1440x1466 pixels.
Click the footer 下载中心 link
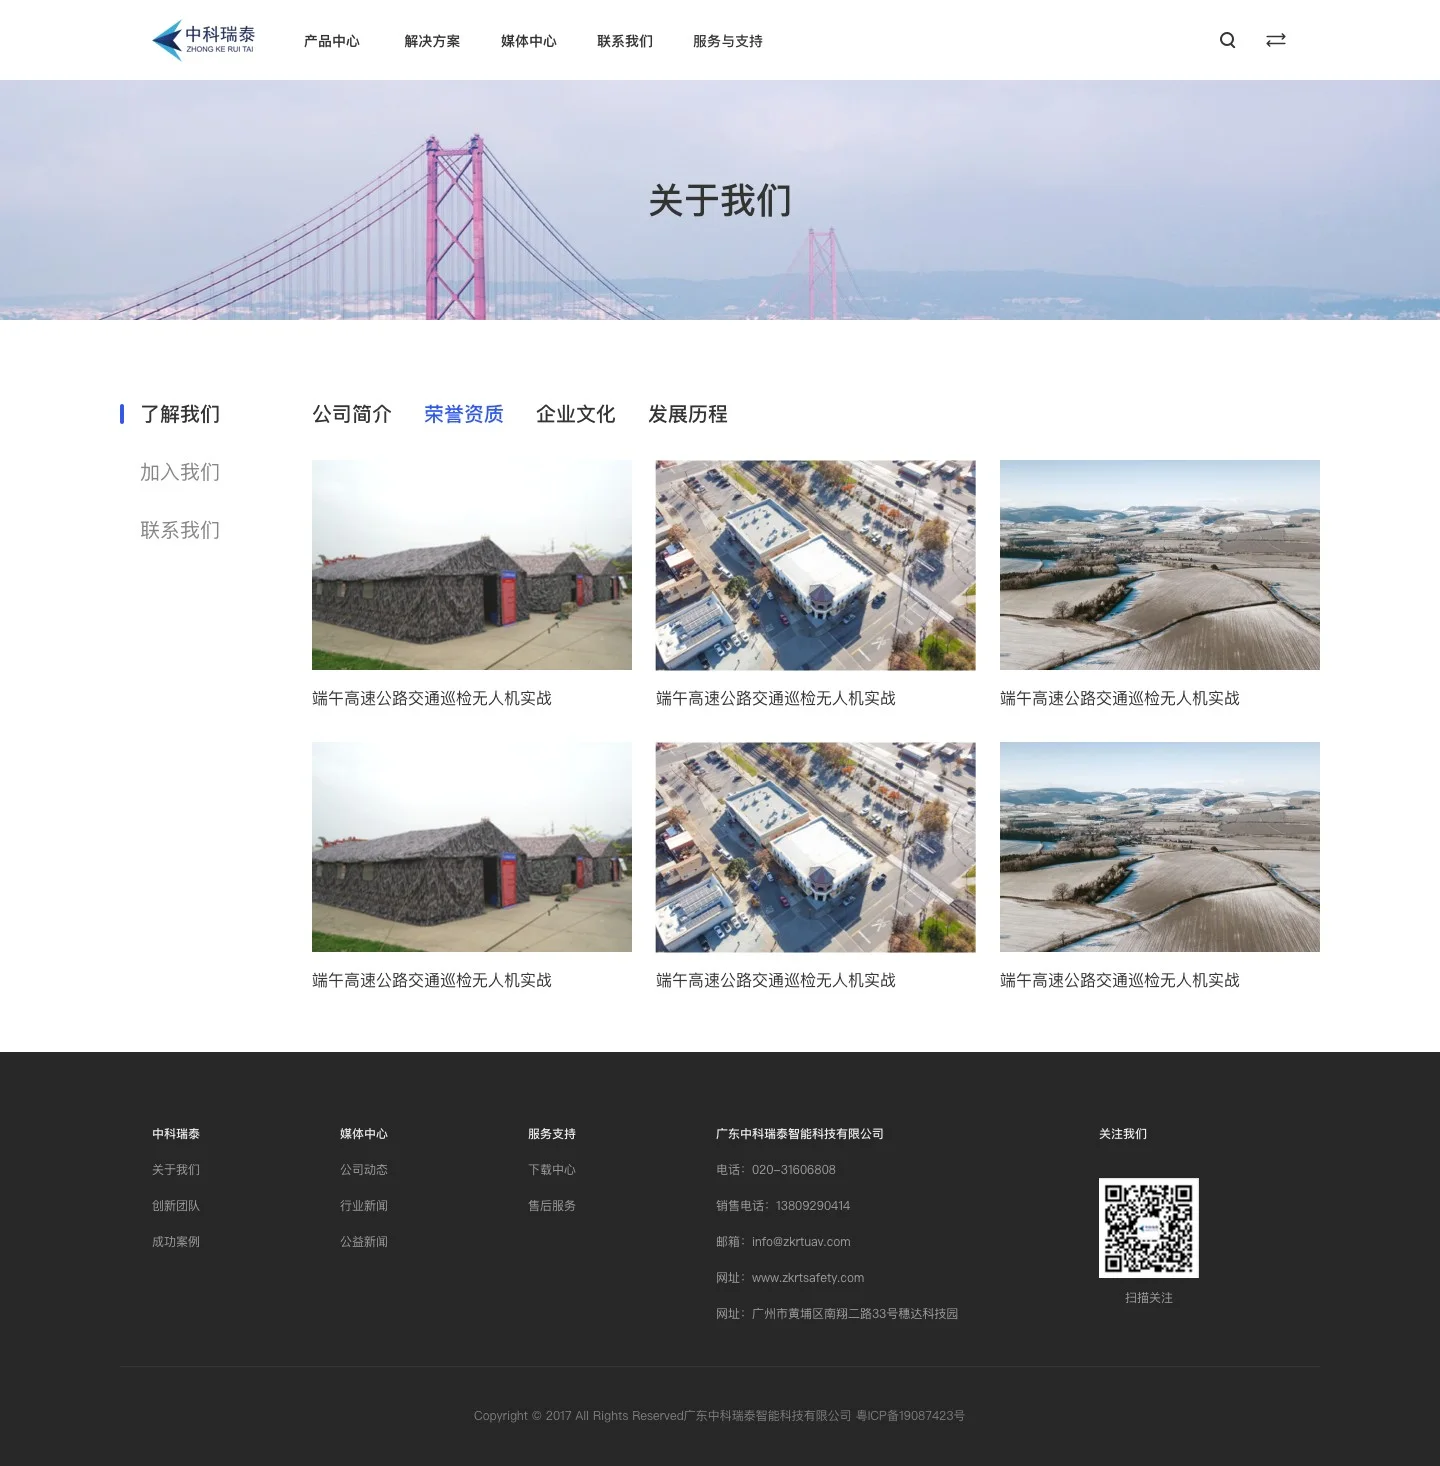(552, 1169)
